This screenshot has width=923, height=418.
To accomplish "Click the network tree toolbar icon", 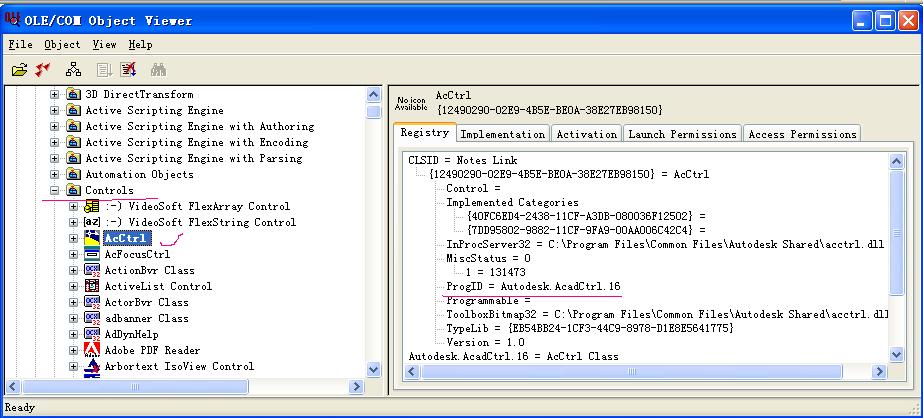I will [x=73, y=70].
